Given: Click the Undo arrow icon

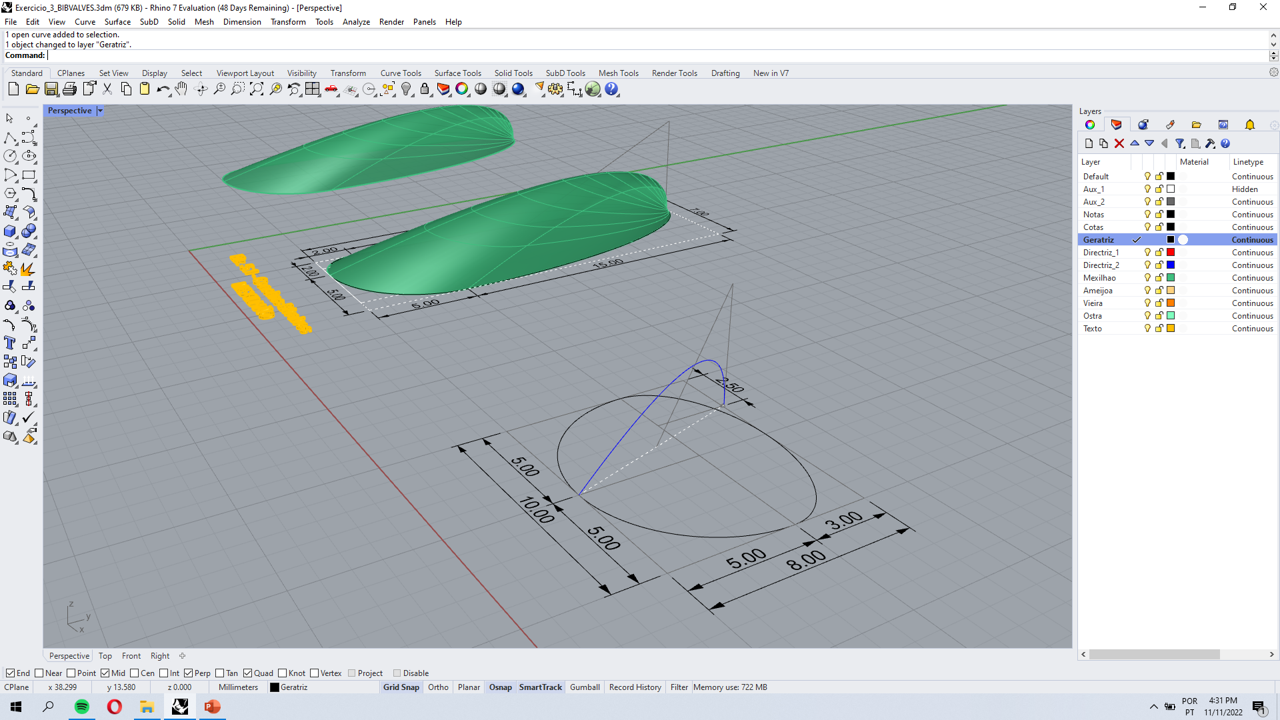Looking at the screenshot, I should click(x=163, y=90).
